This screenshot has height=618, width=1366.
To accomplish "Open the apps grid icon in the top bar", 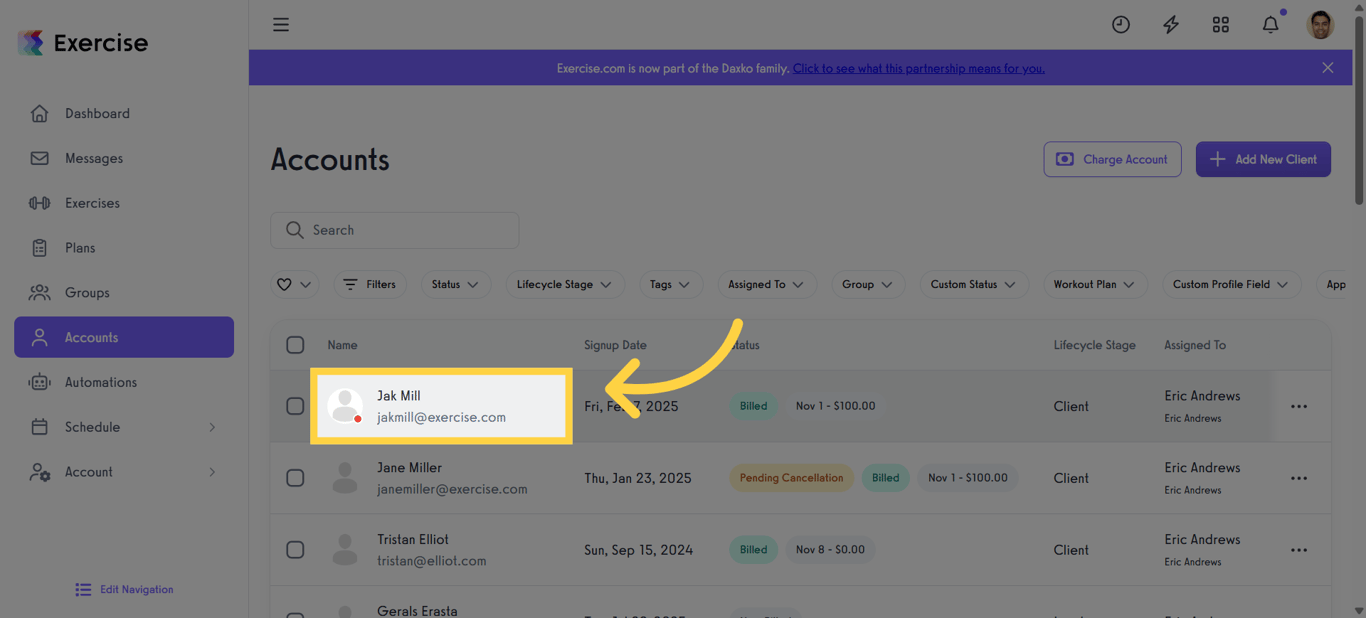I will [1220, 24].
